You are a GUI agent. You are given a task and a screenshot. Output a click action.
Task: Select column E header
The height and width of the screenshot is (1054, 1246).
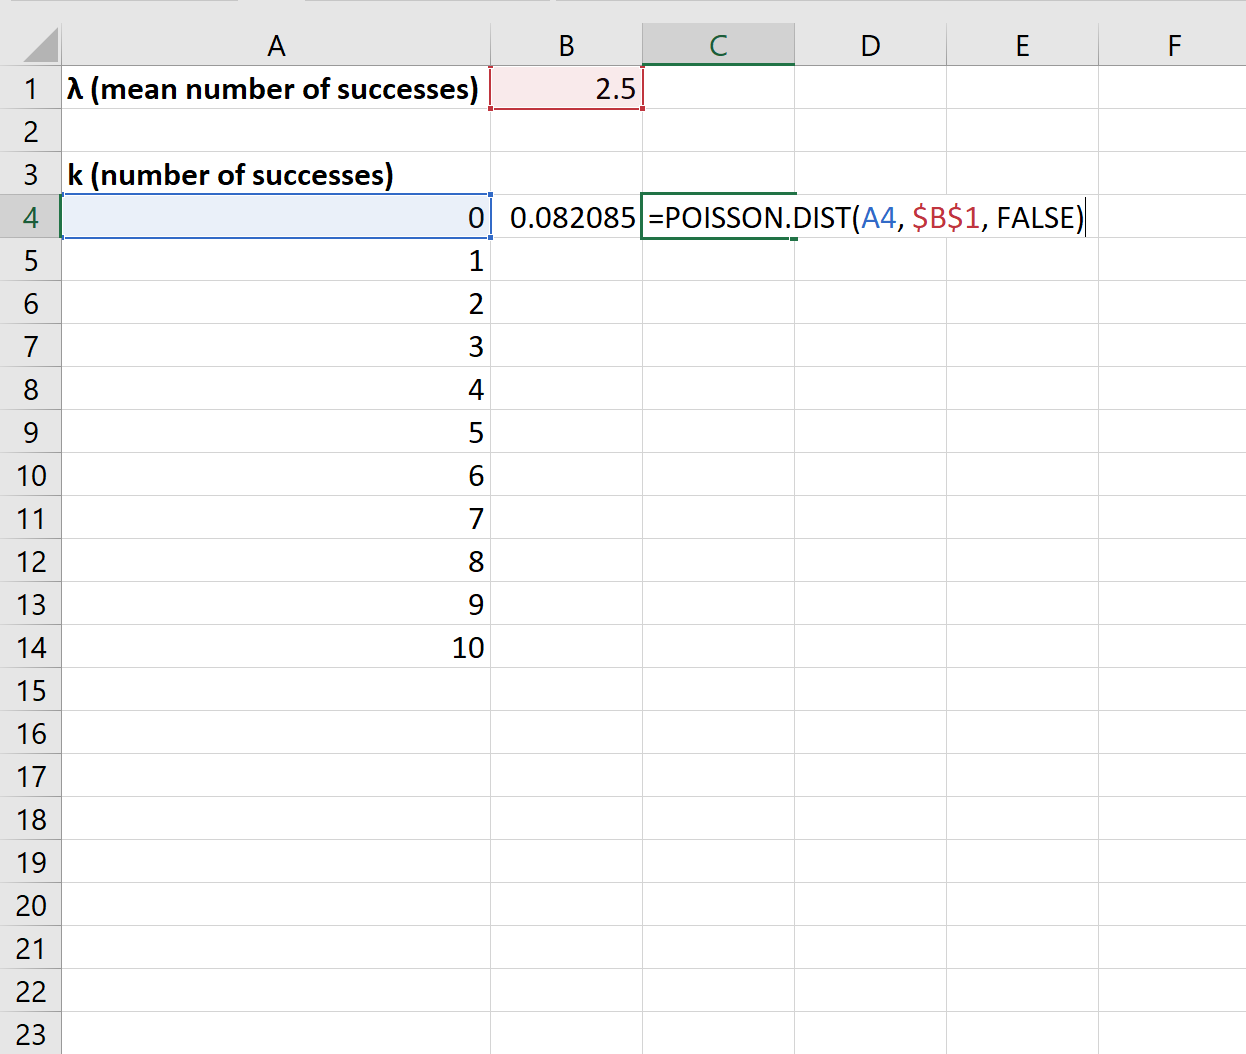tap(1022, 45)
